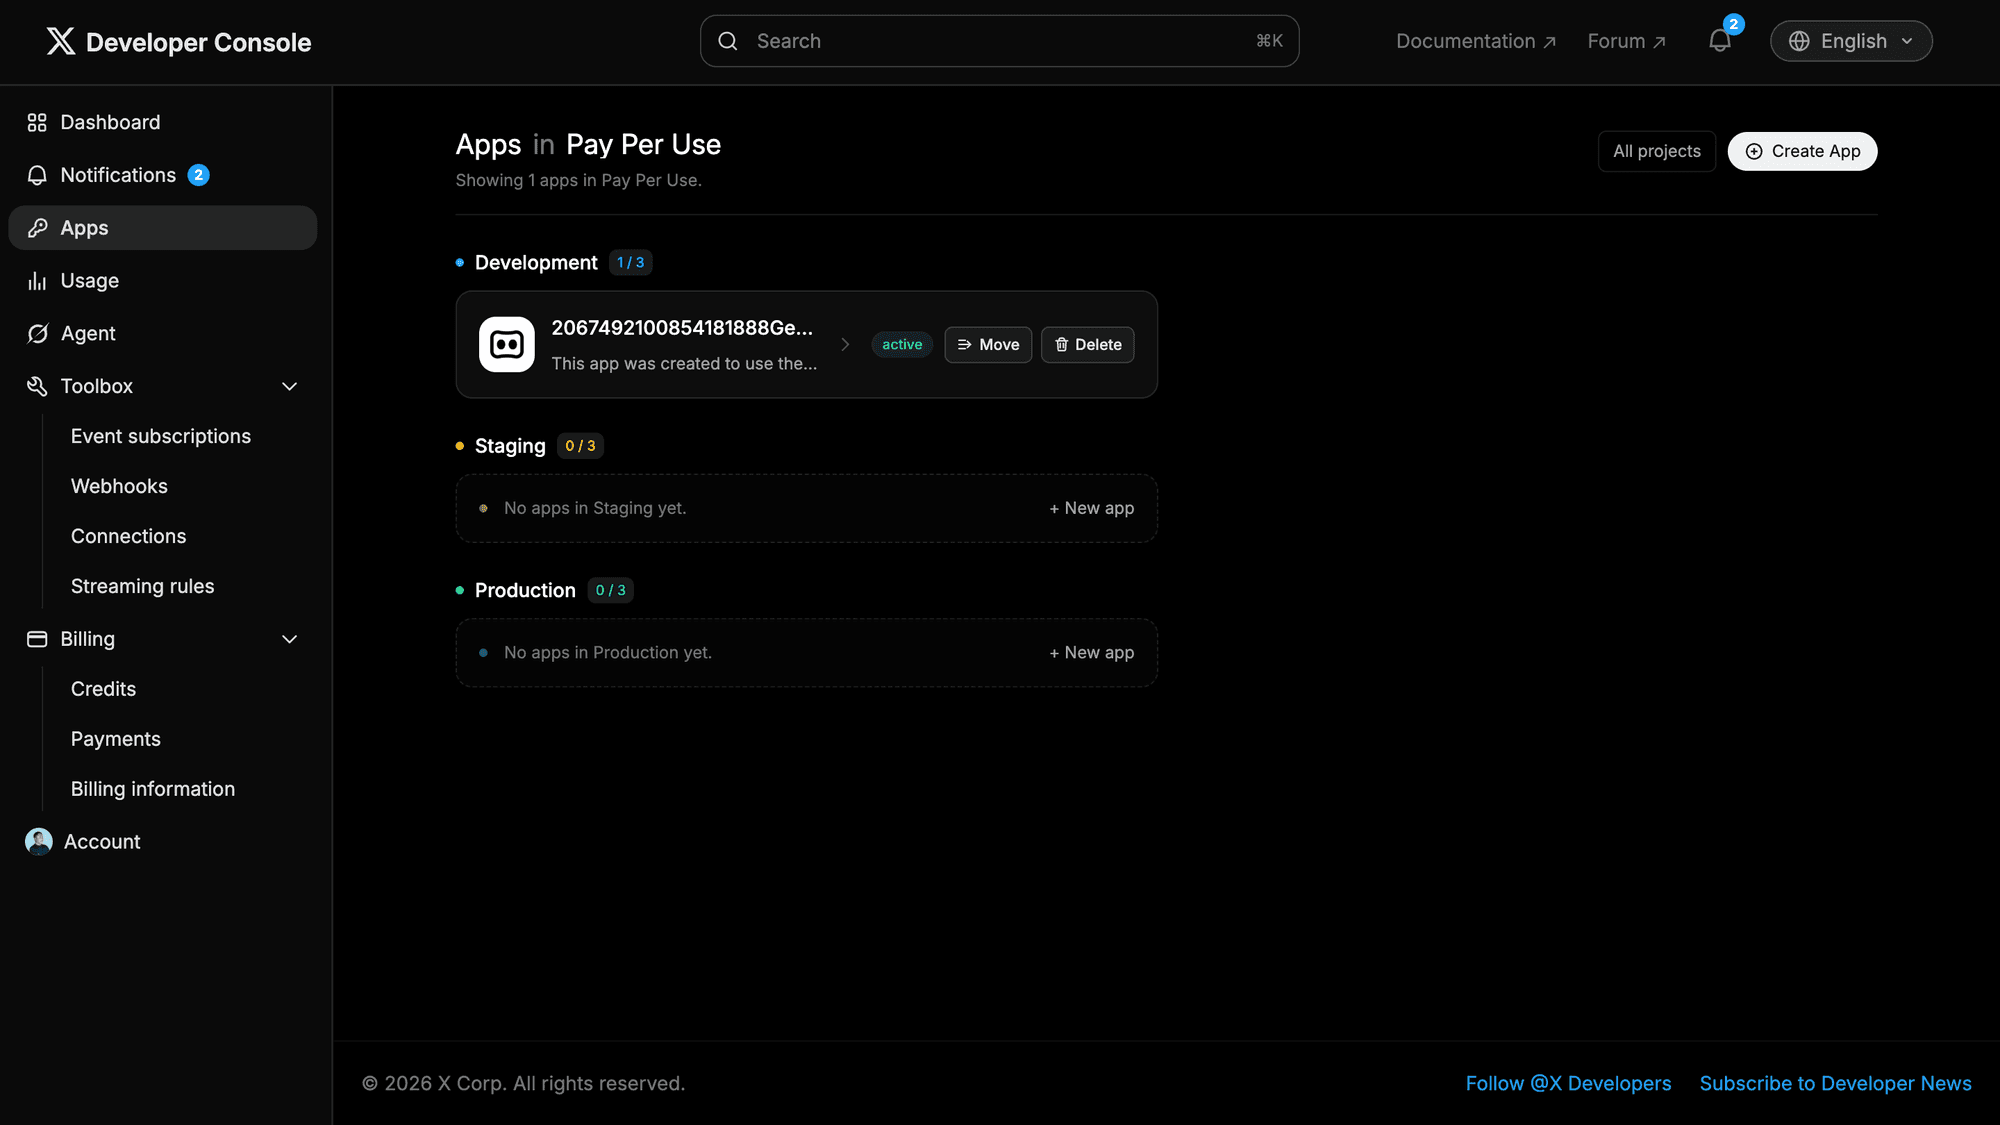Click the external arrow icon next to Forum
The image size is (2000, 1125).
1659,42
